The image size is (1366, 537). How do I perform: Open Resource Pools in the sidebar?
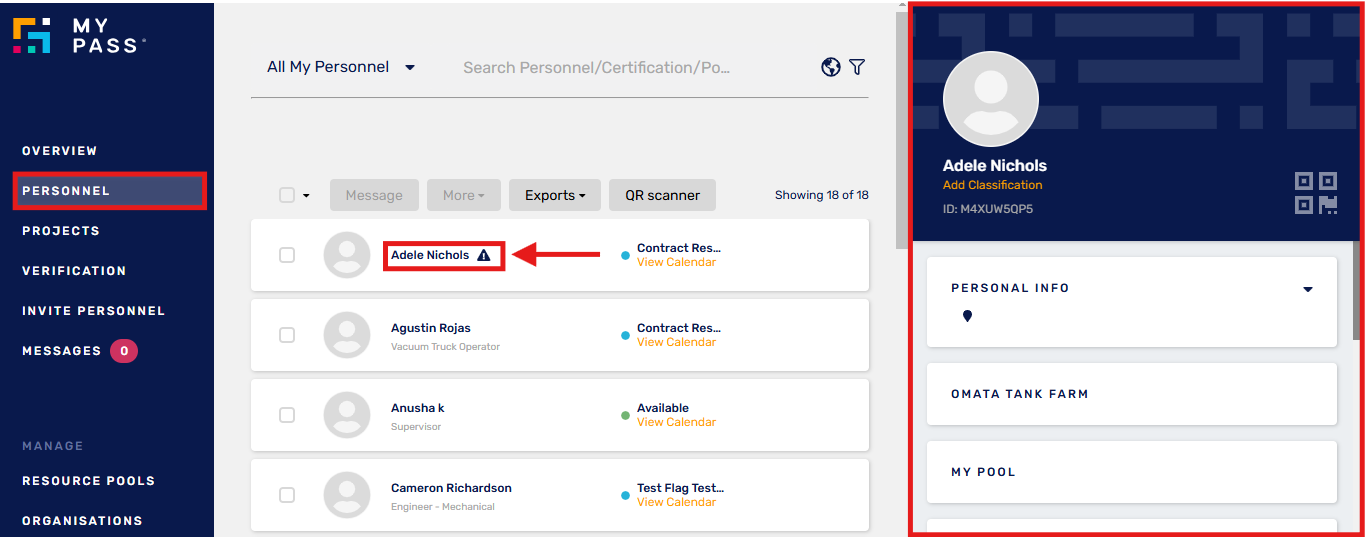[x=88, y=481]
